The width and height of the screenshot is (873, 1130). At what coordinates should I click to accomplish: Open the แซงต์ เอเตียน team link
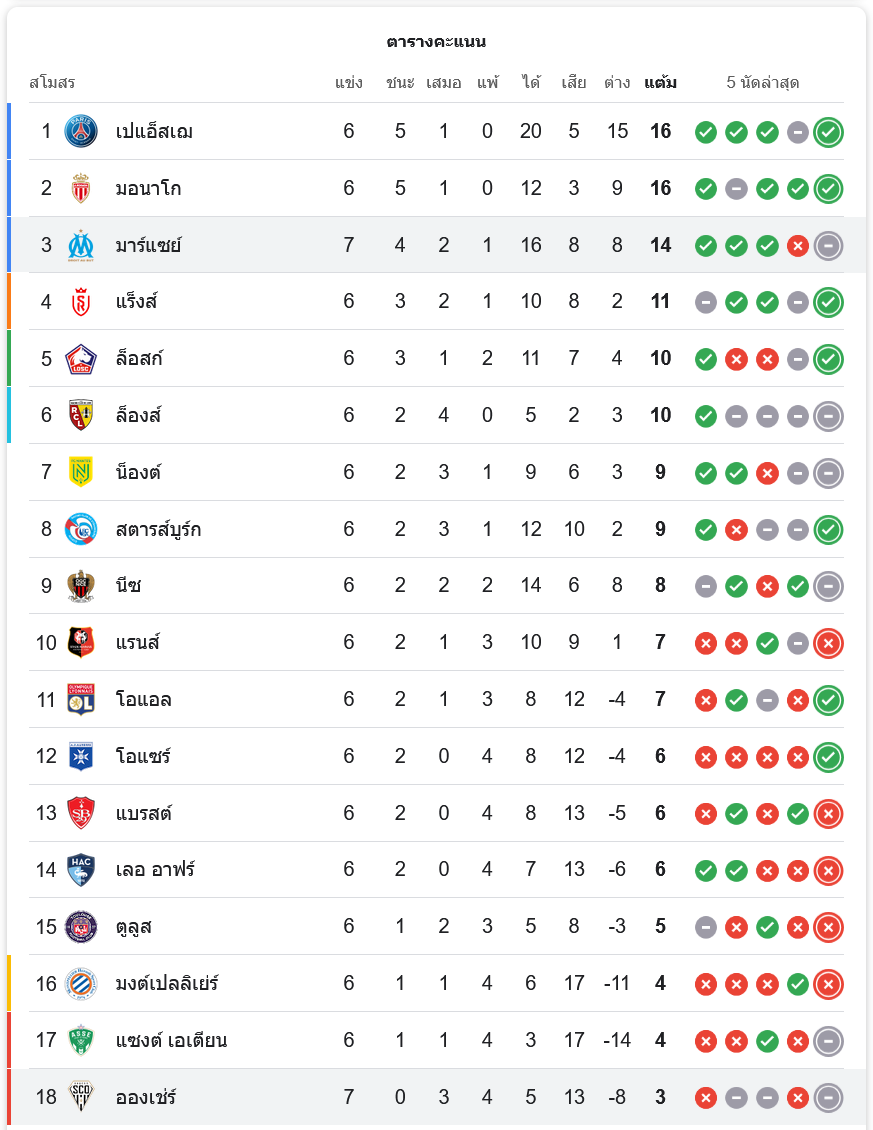point(172,1041)
